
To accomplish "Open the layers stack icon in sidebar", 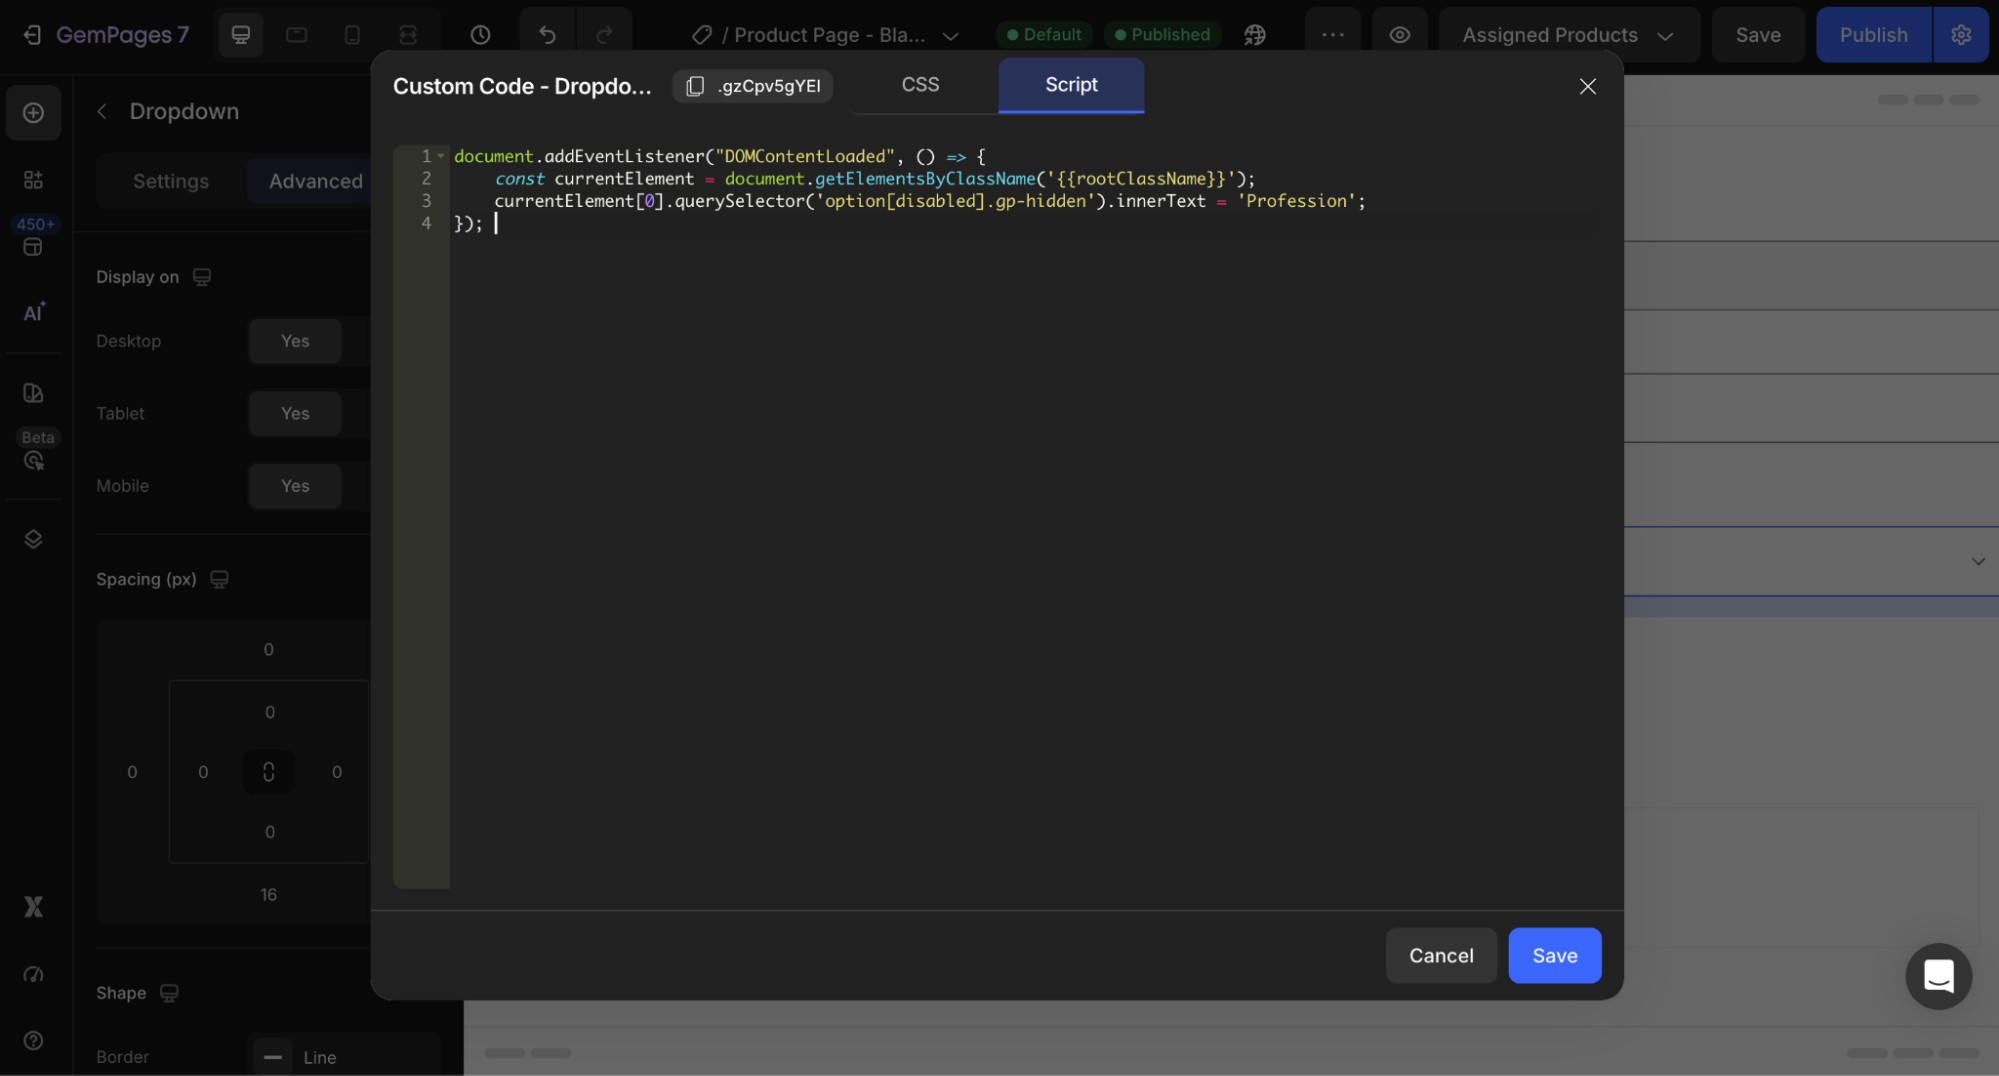I will [x=33, y=539].
